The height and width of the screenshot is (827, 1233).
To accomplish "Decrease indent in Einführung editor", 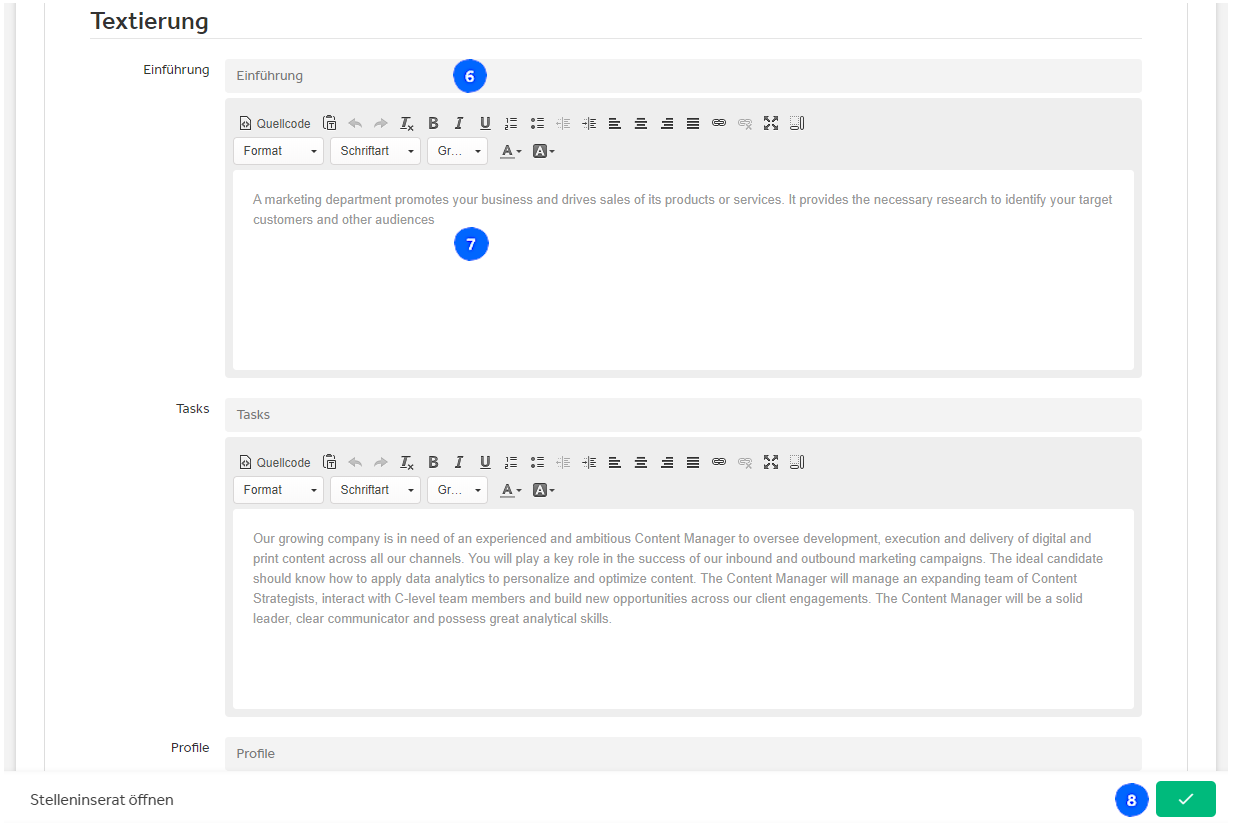I will 563,124.
